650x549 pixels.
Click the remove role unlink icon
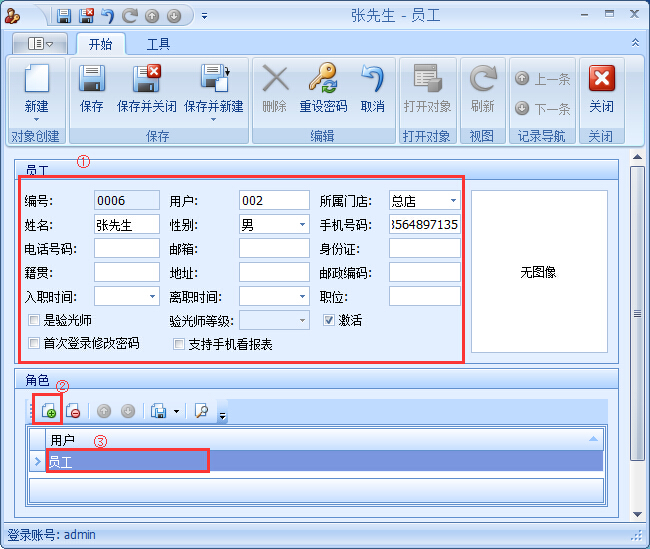[x=73, y=411]
